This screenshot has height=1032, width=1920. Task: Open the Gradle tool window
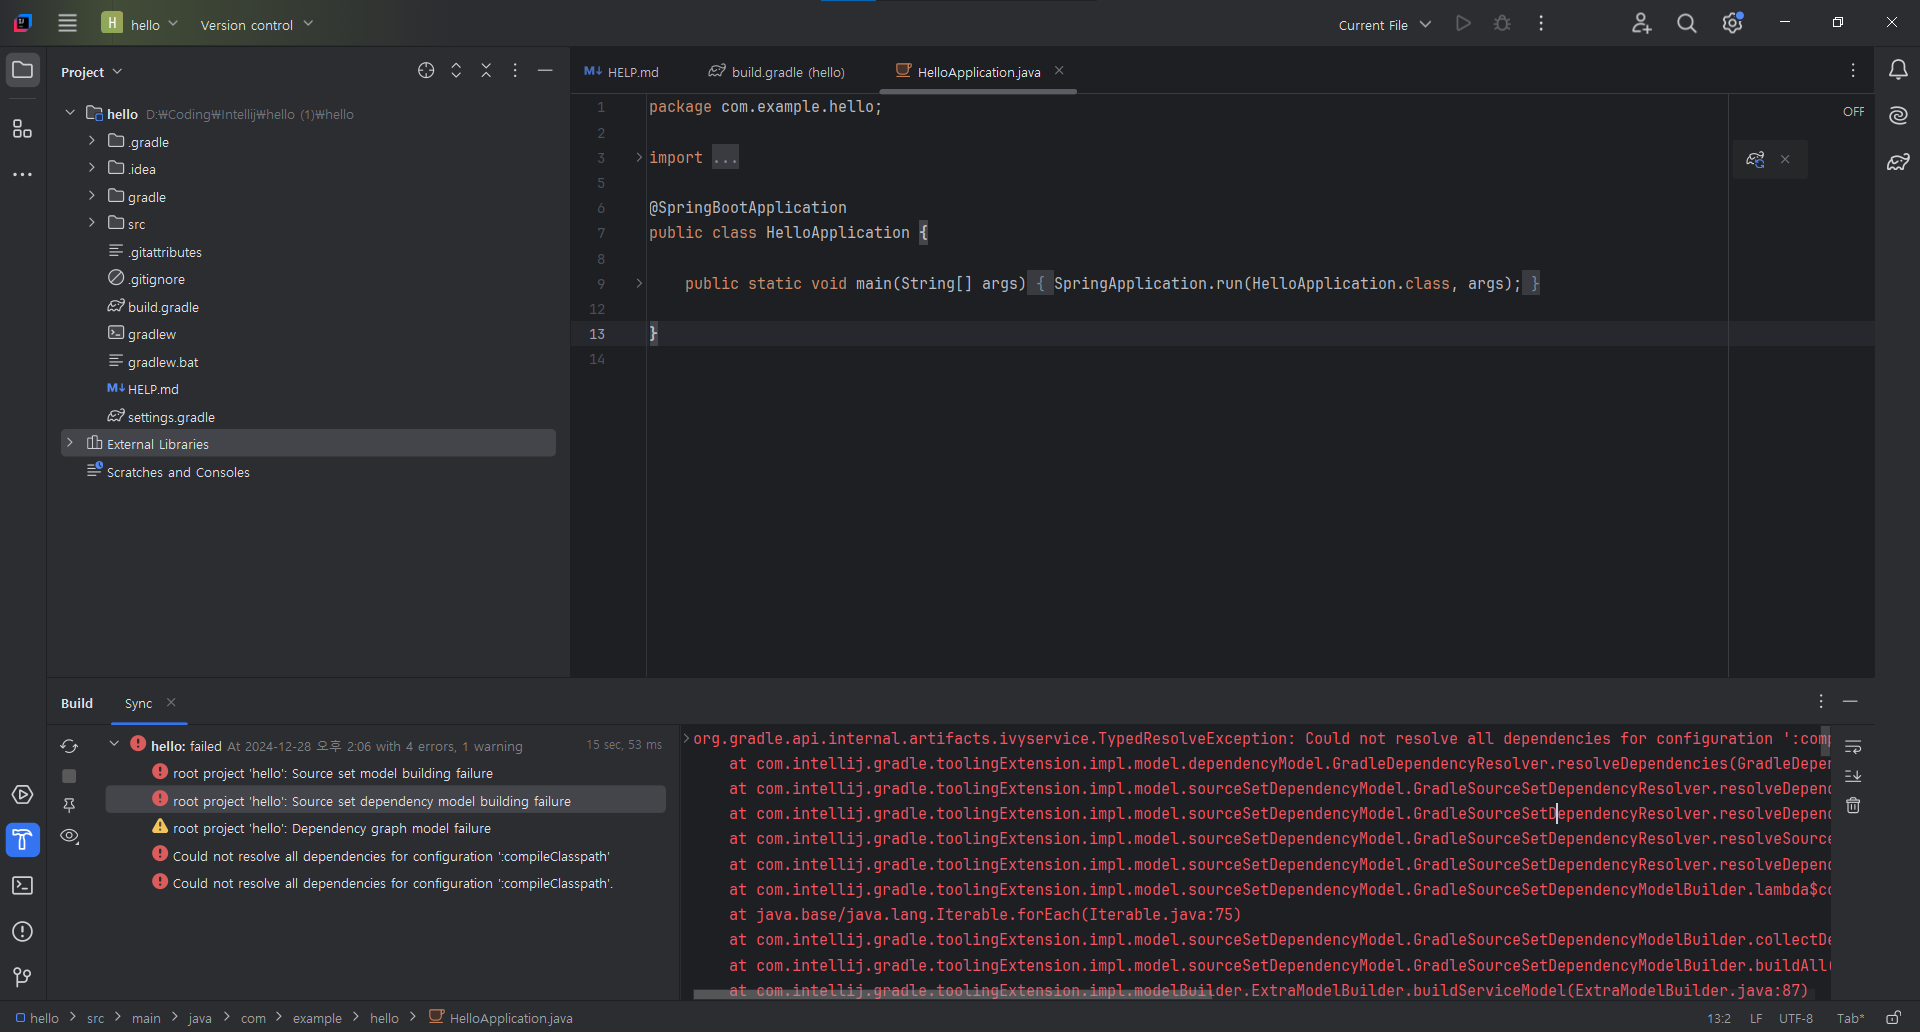tap(1898, 162)
